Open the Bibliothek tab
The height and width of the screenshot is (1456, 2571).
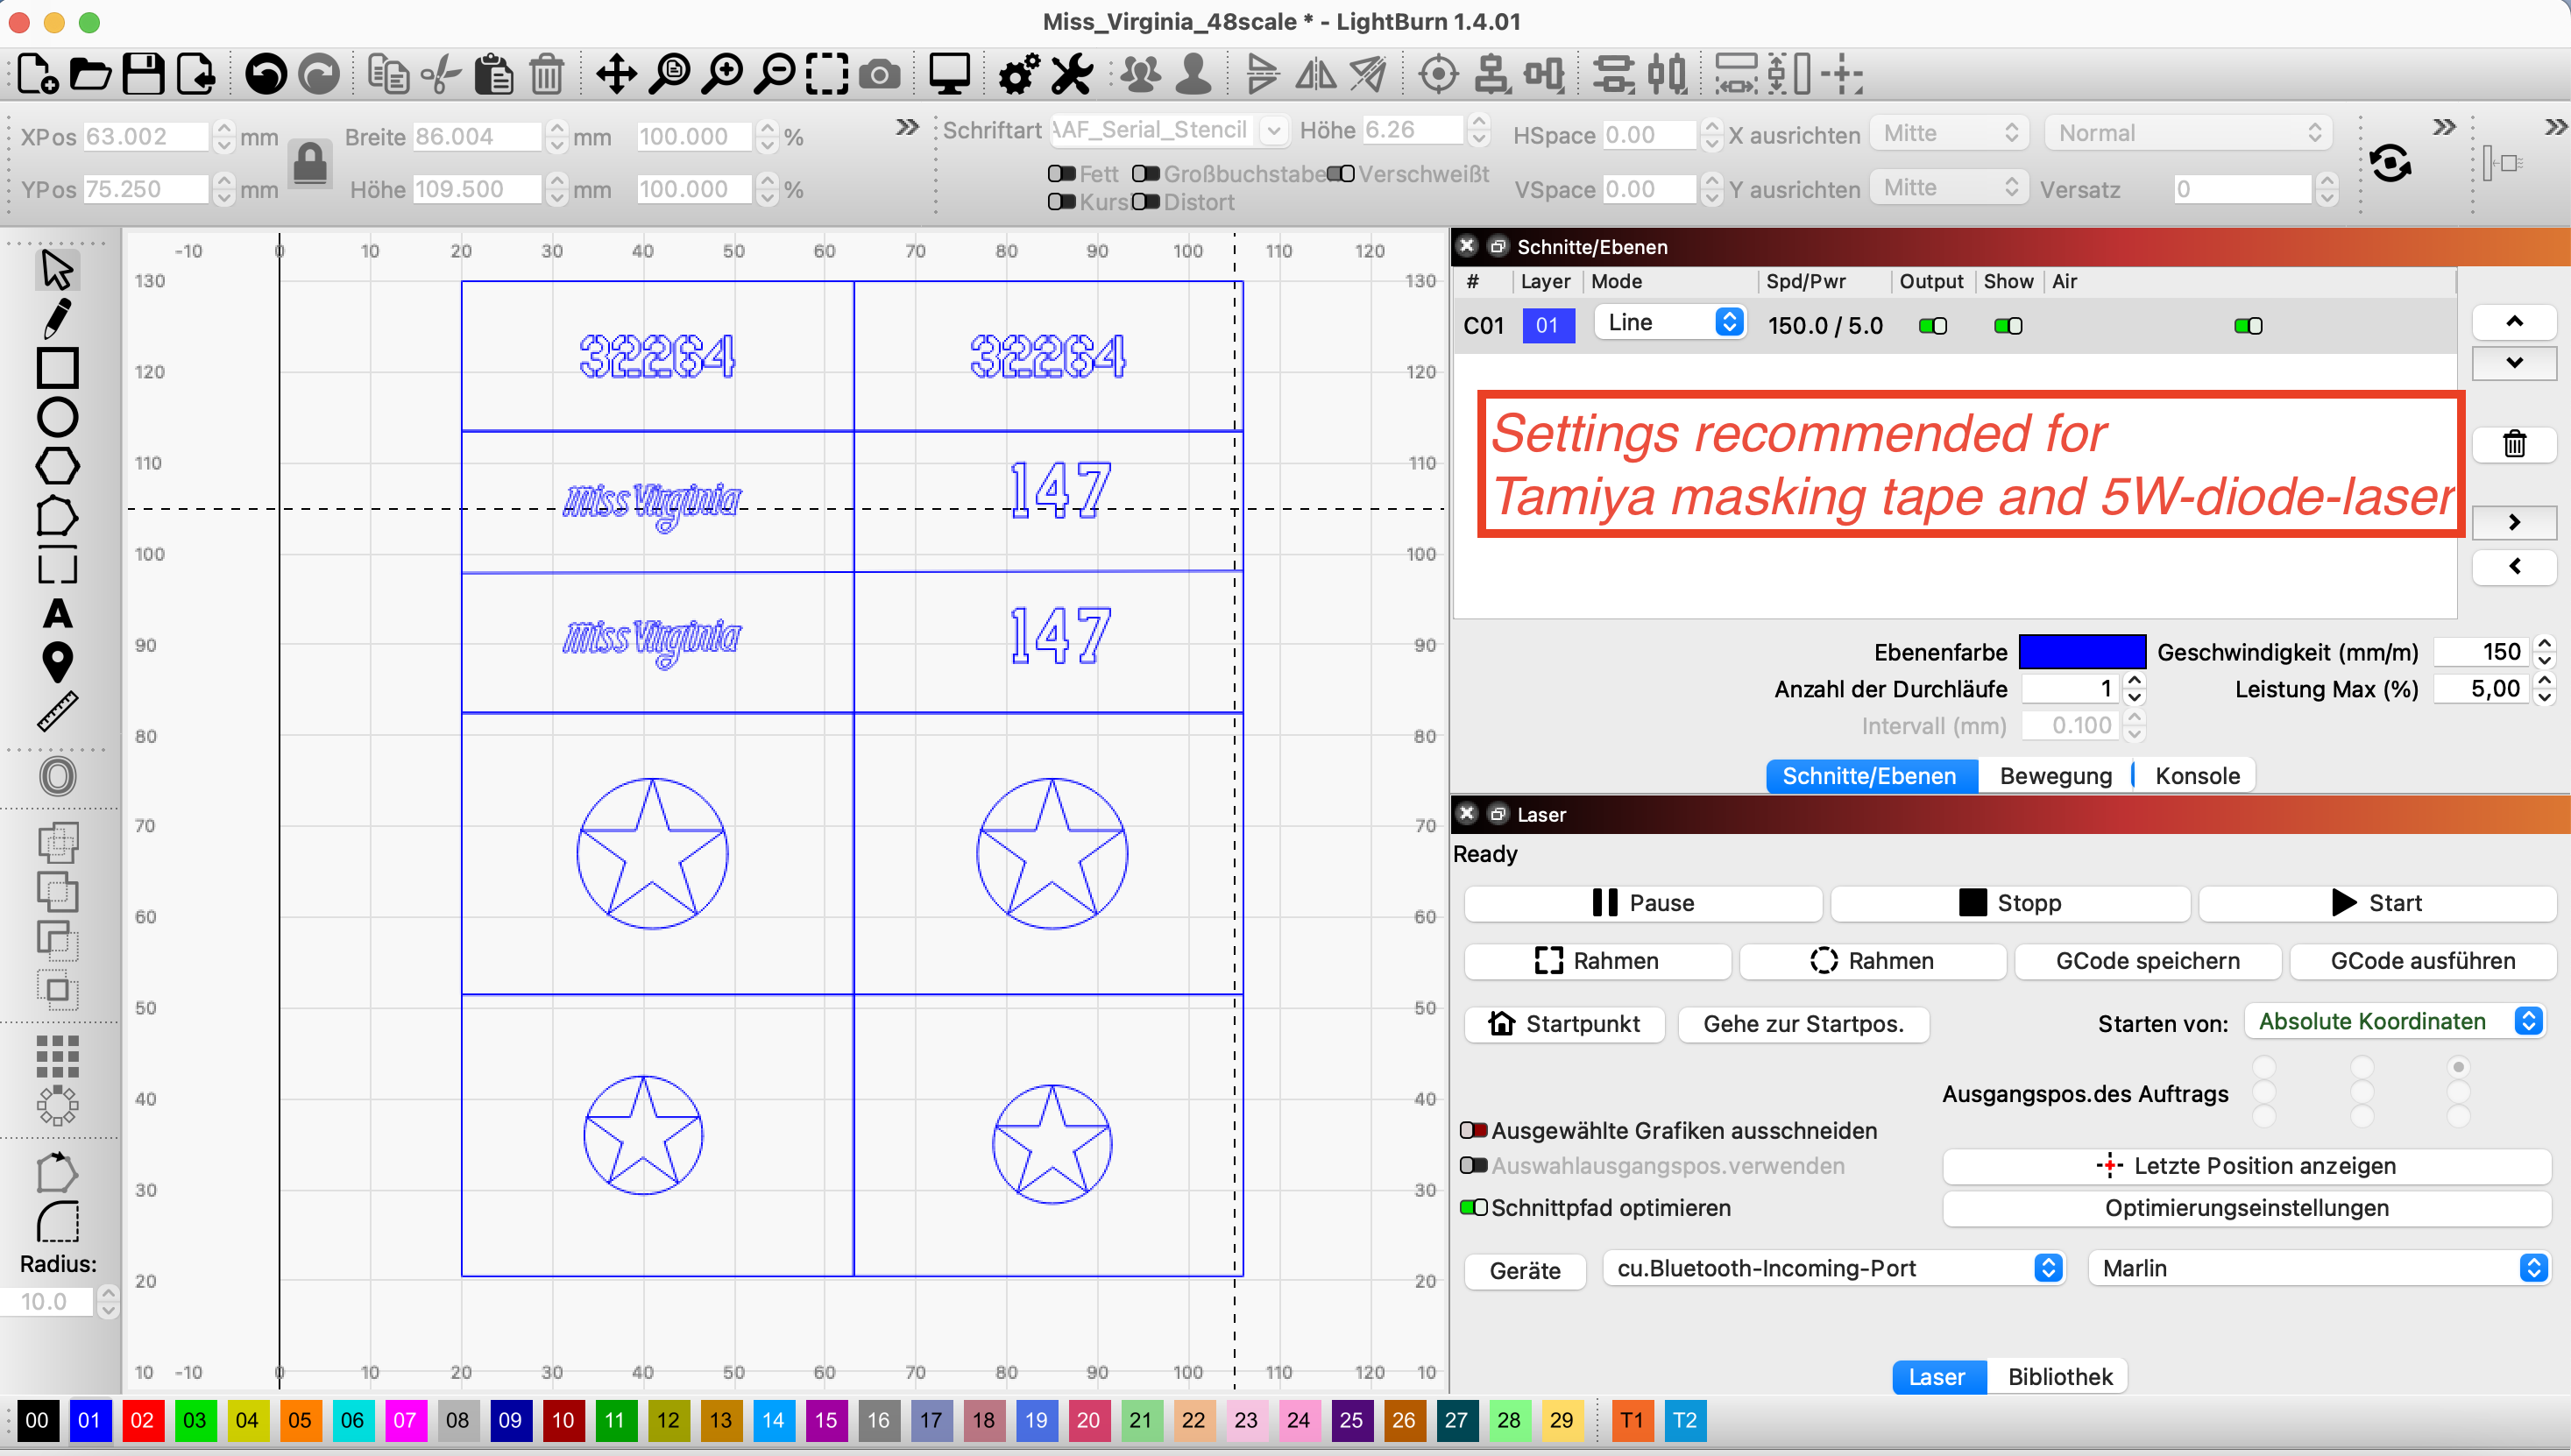click(2059, 1377)
